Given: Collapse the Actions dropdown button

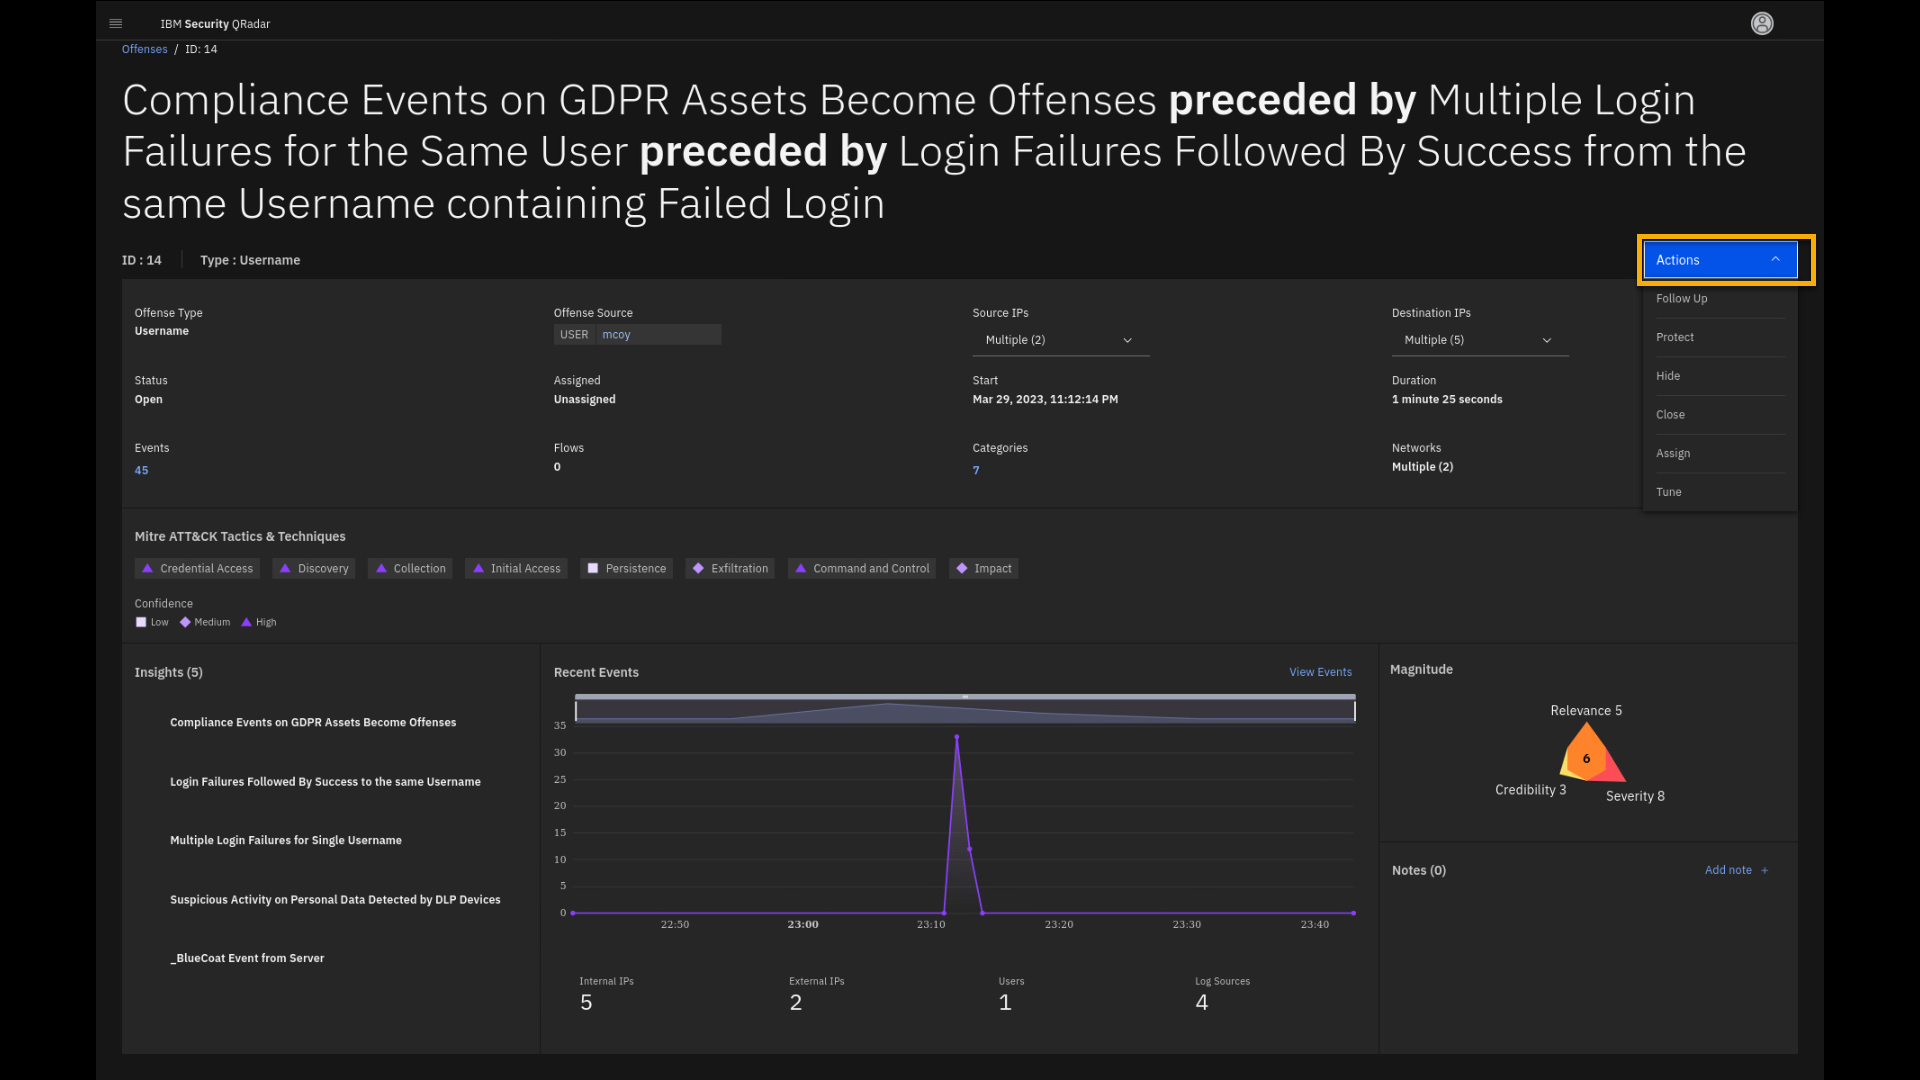Looking at the screenshot, I should 1720,260.
